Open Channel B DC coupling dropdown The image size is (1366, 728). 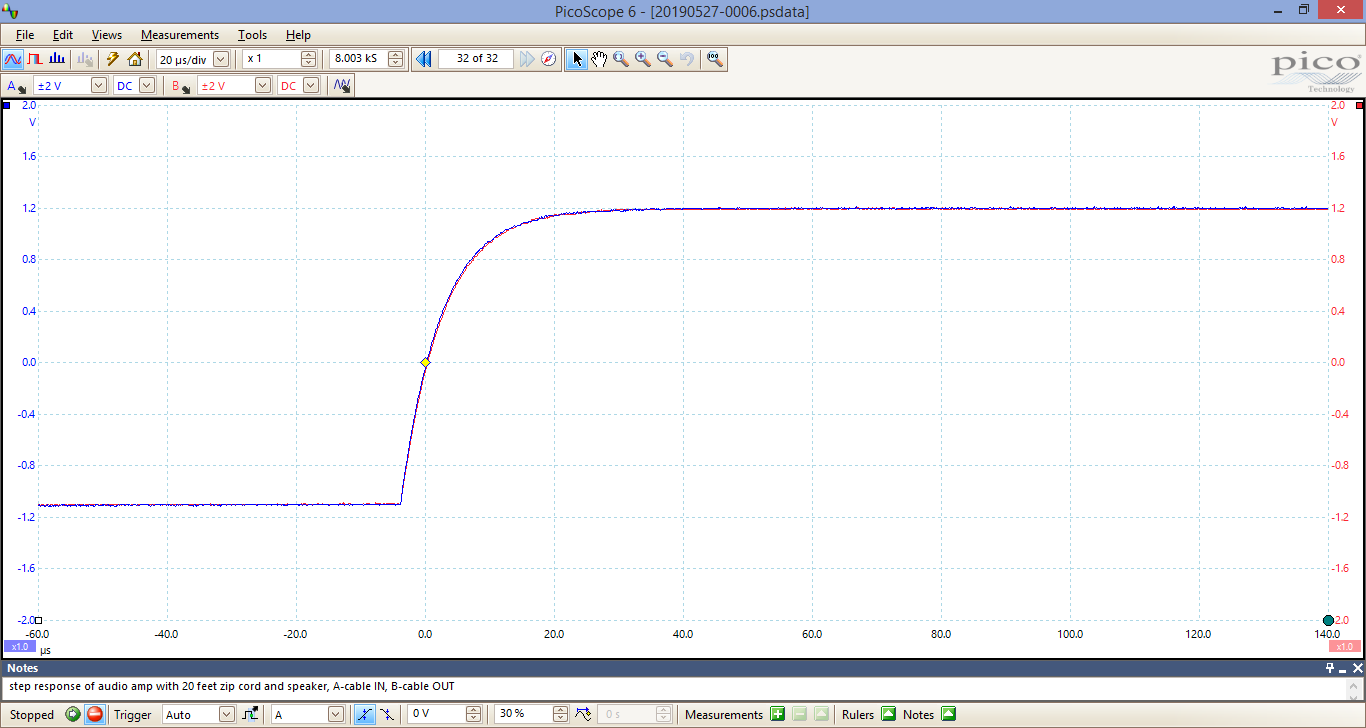311,86
